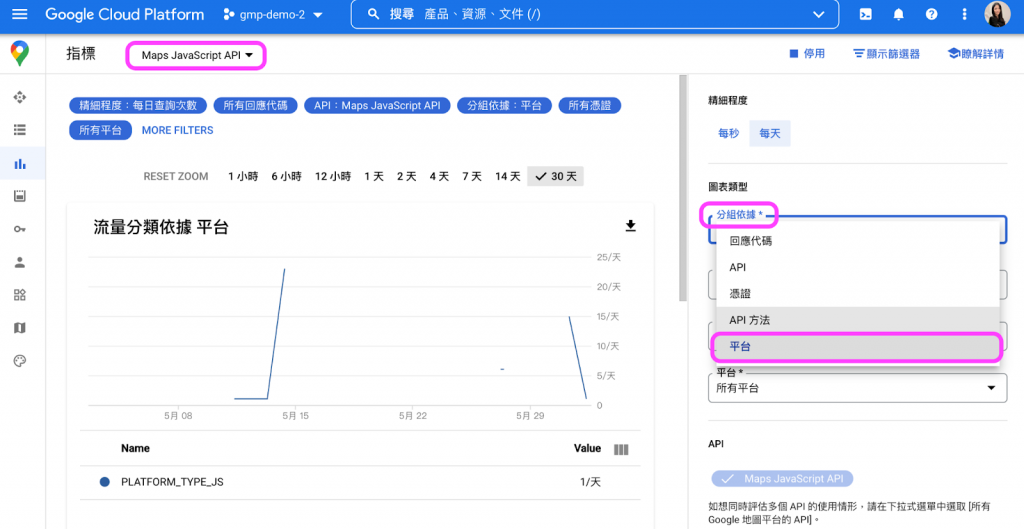The width and height of the screenshot is (1024, 529).
Task: Click the Google Cloud Platform title
Action: pos(125,14)
